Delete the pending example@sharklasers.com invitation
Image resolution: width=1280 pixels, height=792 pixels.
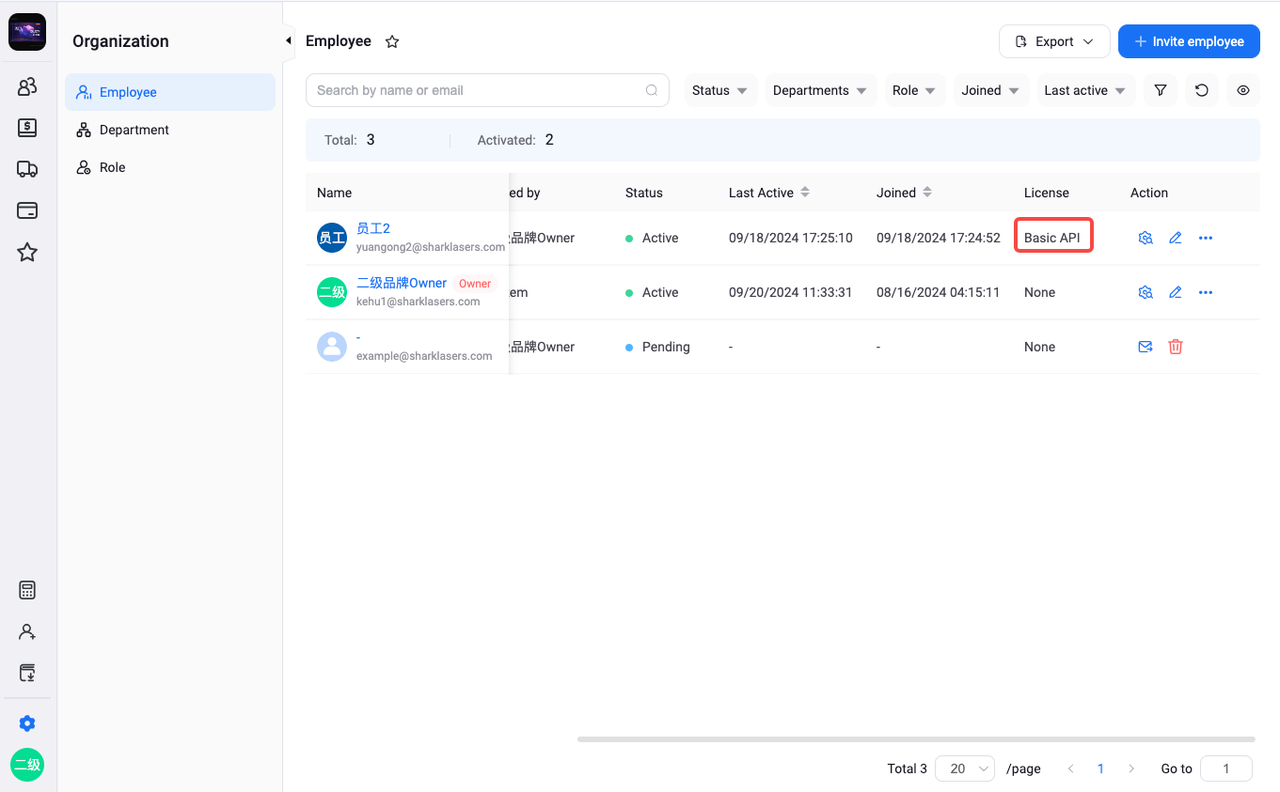1175,347
